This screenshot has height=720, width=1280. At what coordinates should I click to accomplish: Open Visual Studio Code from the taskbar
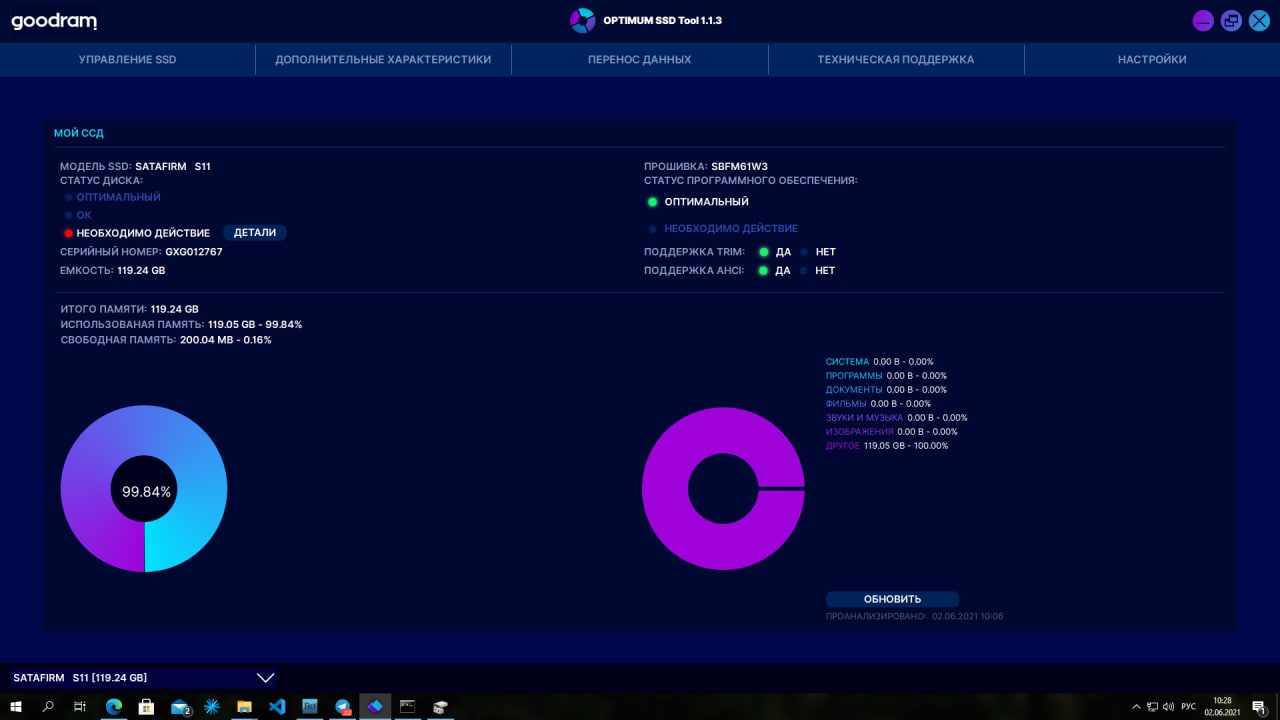(277, 706)
